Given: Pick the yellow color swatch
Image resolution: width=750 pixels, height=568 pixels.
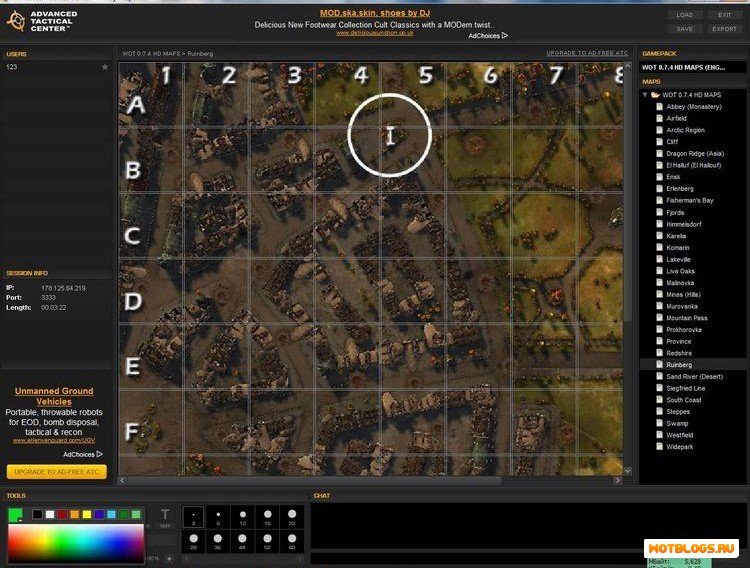Looking at the screenshot, I should [87, 514].
